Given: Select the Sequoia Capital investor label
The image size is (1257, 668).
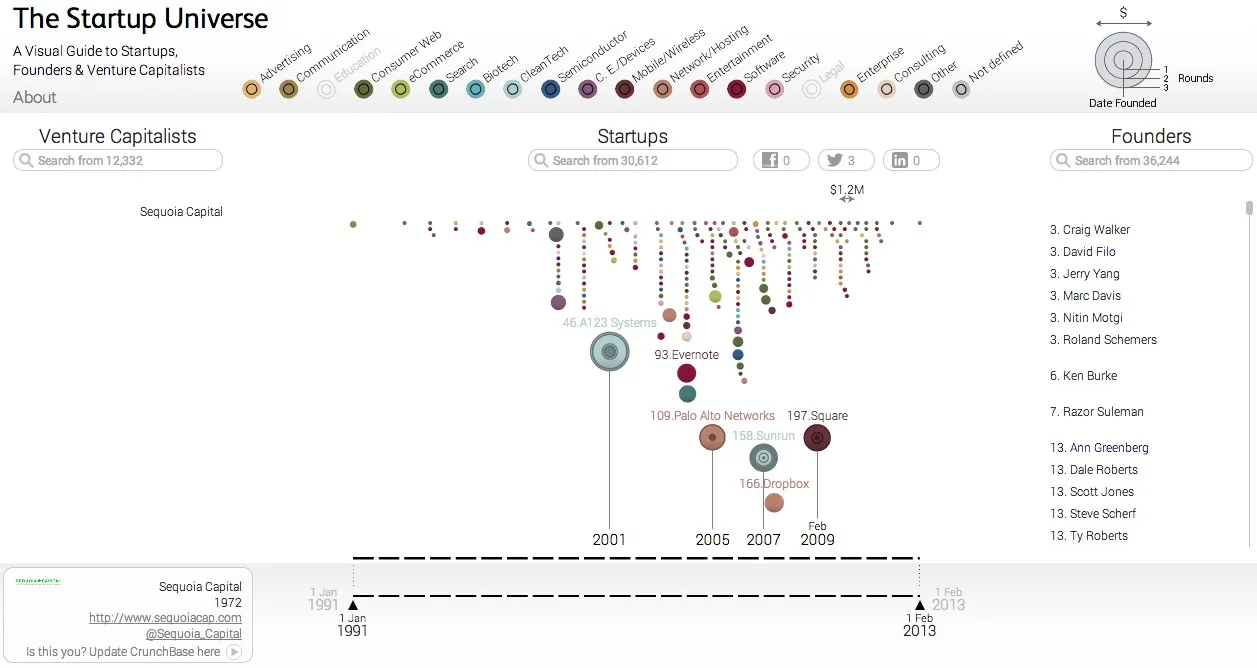Looking at the screenshot, I should (182, 212).
